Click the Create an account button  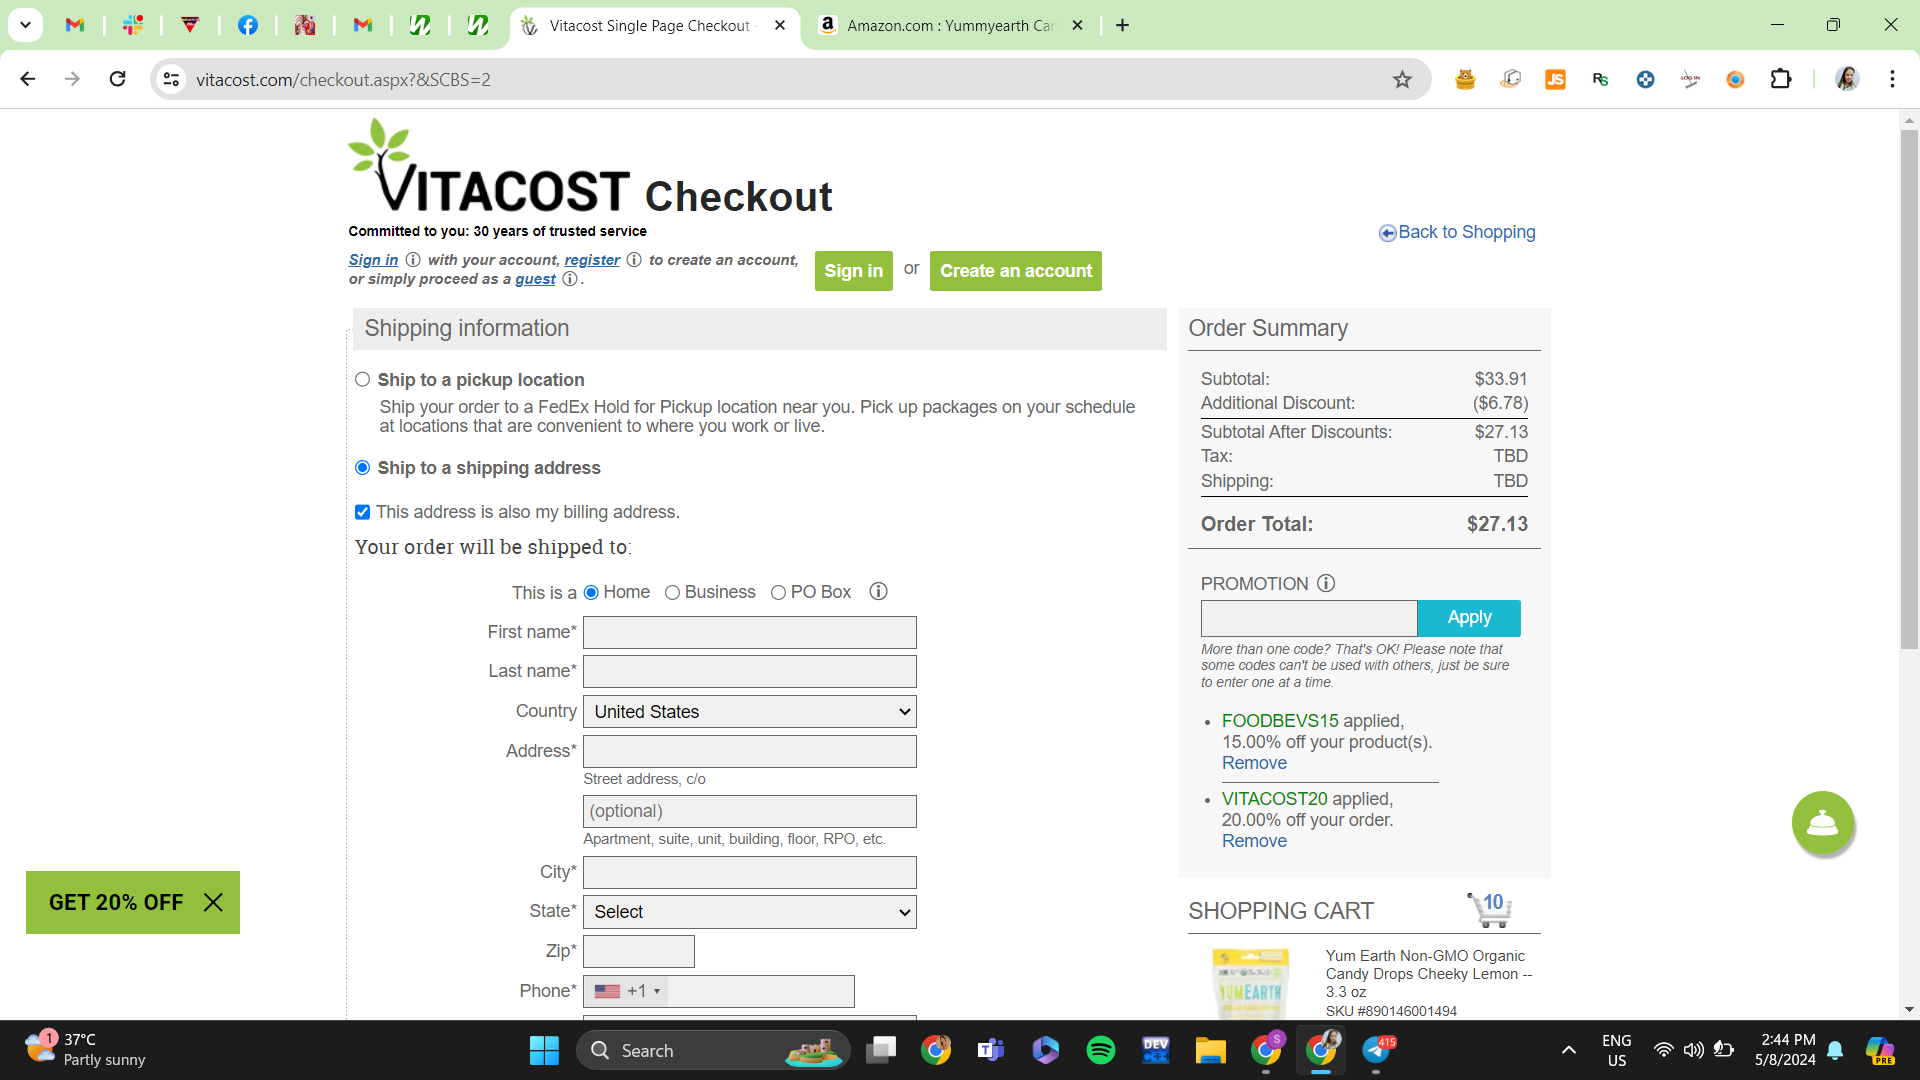click(x=1016, y=271)
